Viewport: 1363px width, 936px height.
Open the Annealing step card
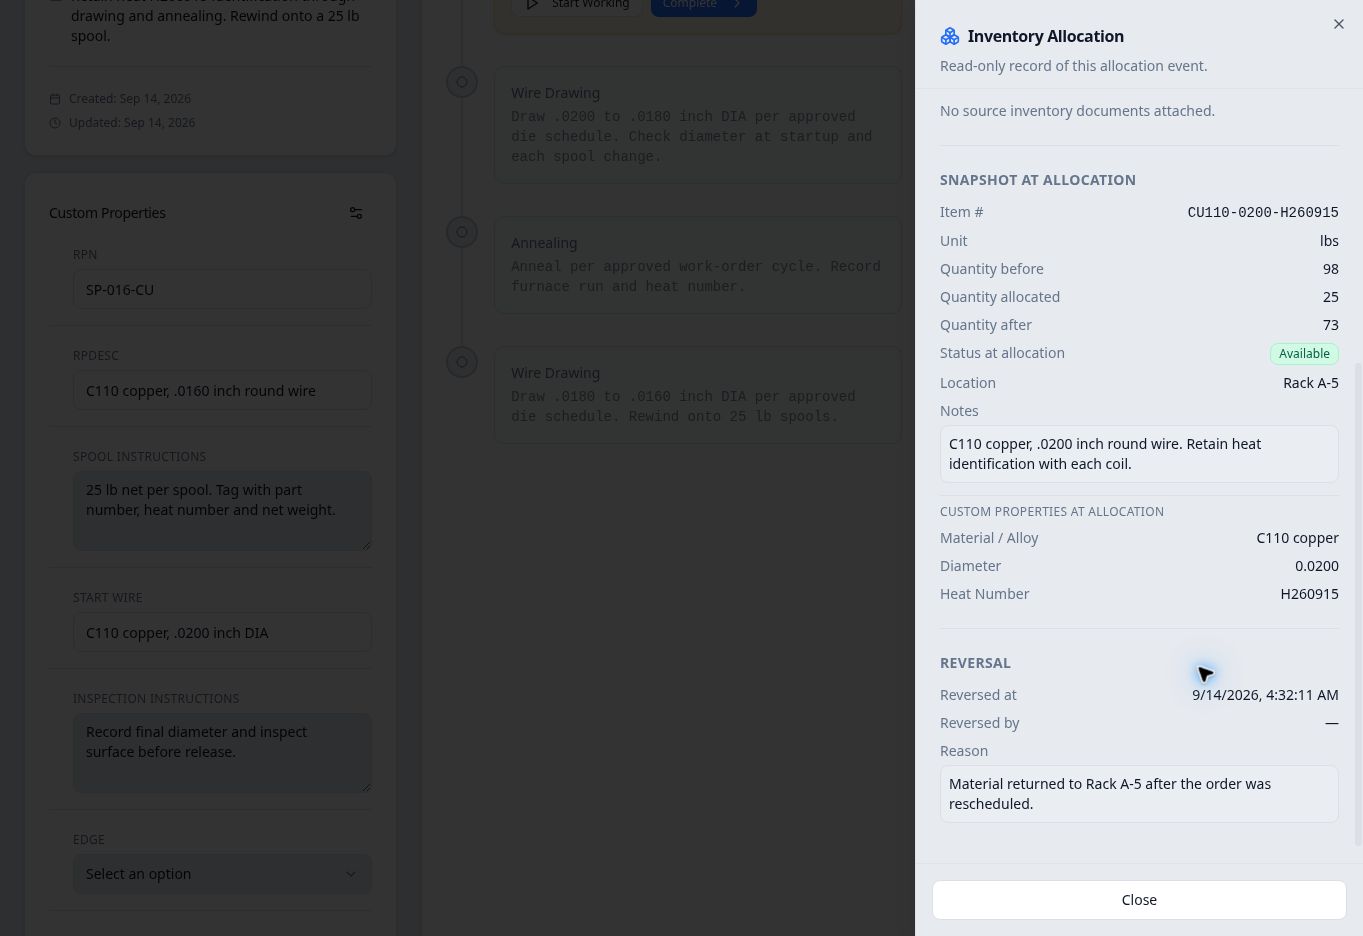click(x=698, y=265)
